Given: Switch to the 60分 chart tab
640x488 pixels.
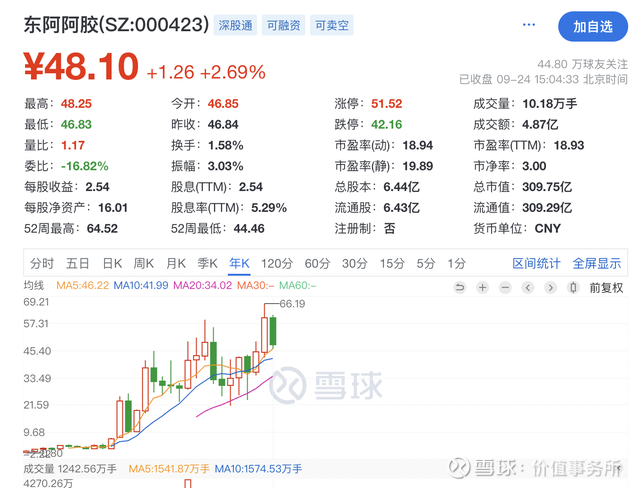Looking at the screenshot, I should (x=317, y=264).
